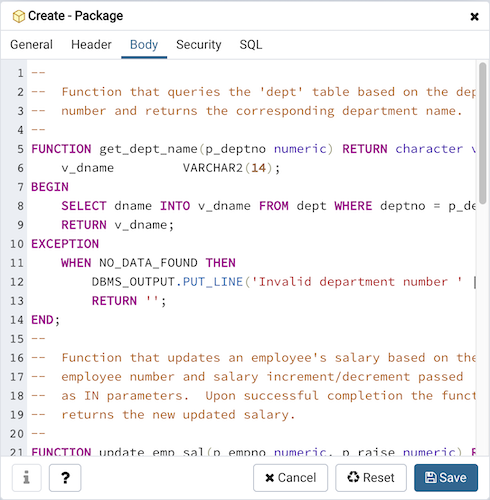The width and height of the screenshot is (490, 500).
Task: Click comment 'returns the new updated salary.'
Action: tap(178, 415)
